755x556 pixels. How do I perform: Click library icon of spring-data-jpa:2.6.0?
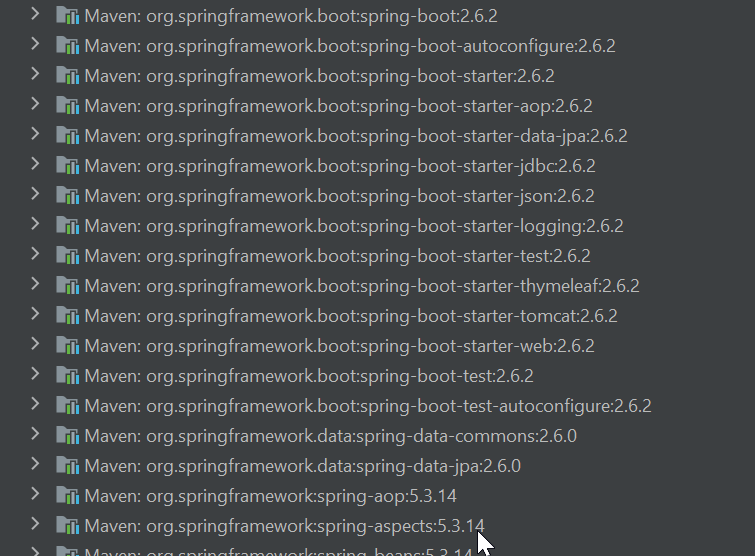pos(67,465)
